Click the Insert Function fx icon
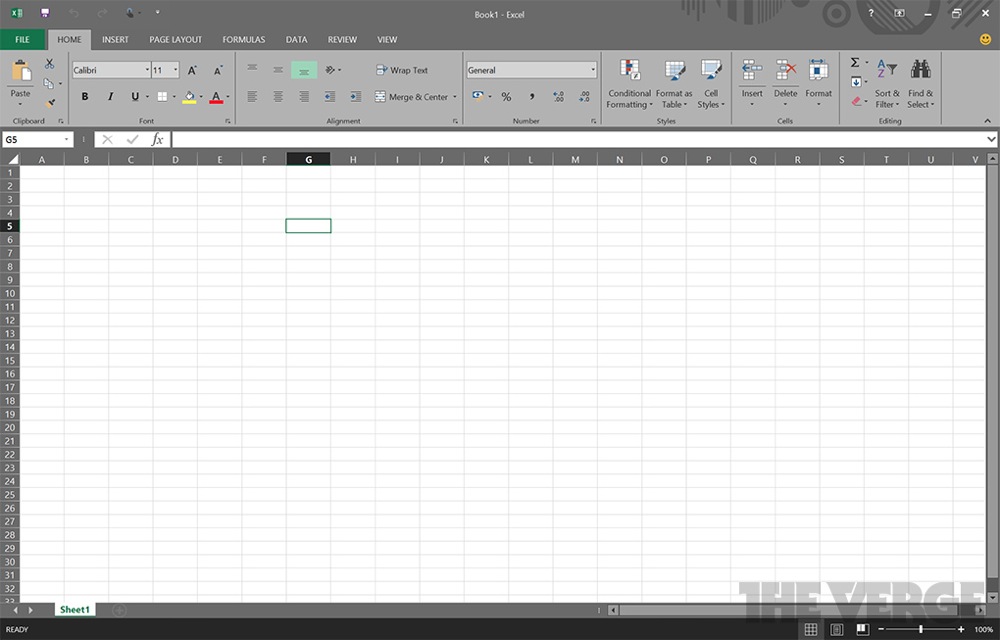The image size is (1000, 640). click(x=157, y=140)
